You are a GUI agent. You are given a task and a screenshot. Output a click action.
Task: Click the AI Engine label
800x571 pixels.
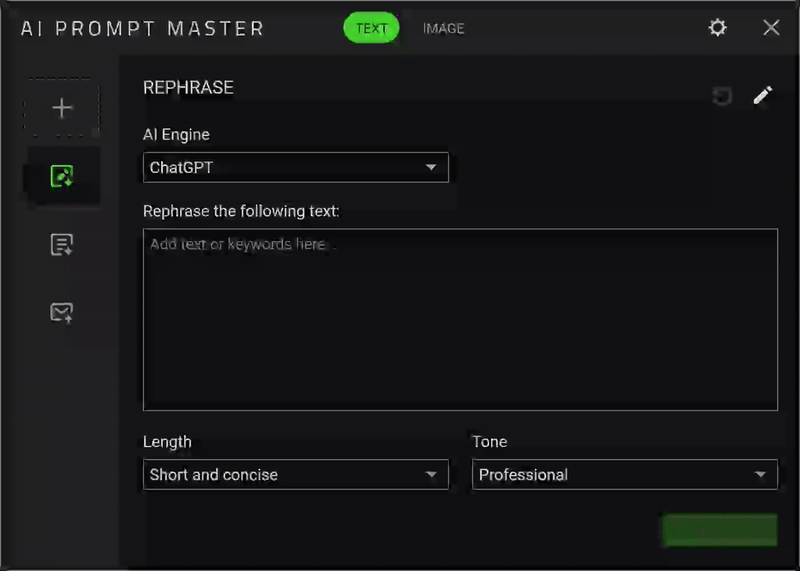click(x=177, y=135)
